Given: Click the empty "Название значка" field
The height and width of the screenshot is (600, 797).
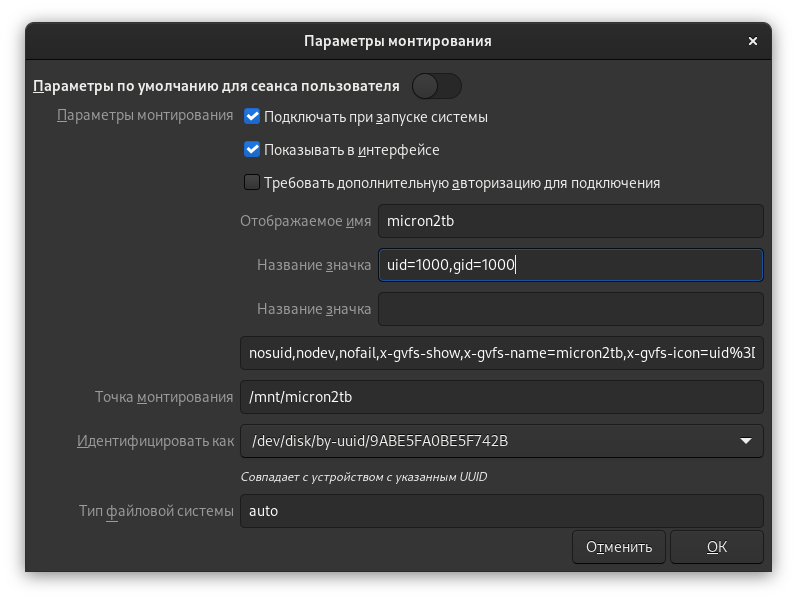Looking at the screenshot, I should (570, 309).
